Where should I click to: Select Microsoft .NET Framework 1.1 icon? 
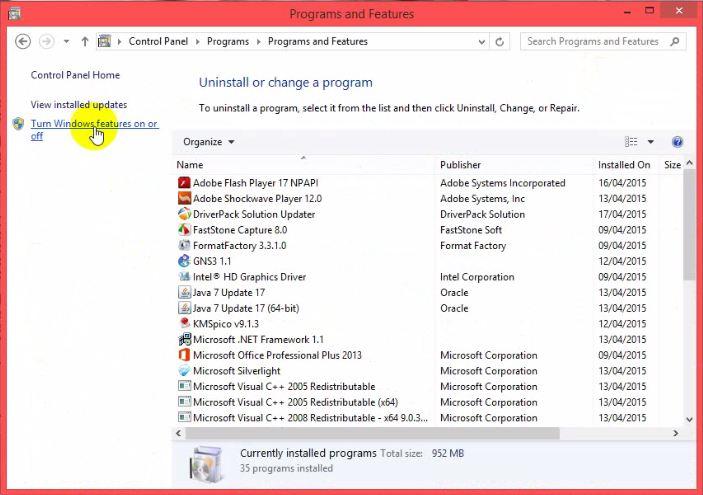pyautogui.click(x=184, y=339)
